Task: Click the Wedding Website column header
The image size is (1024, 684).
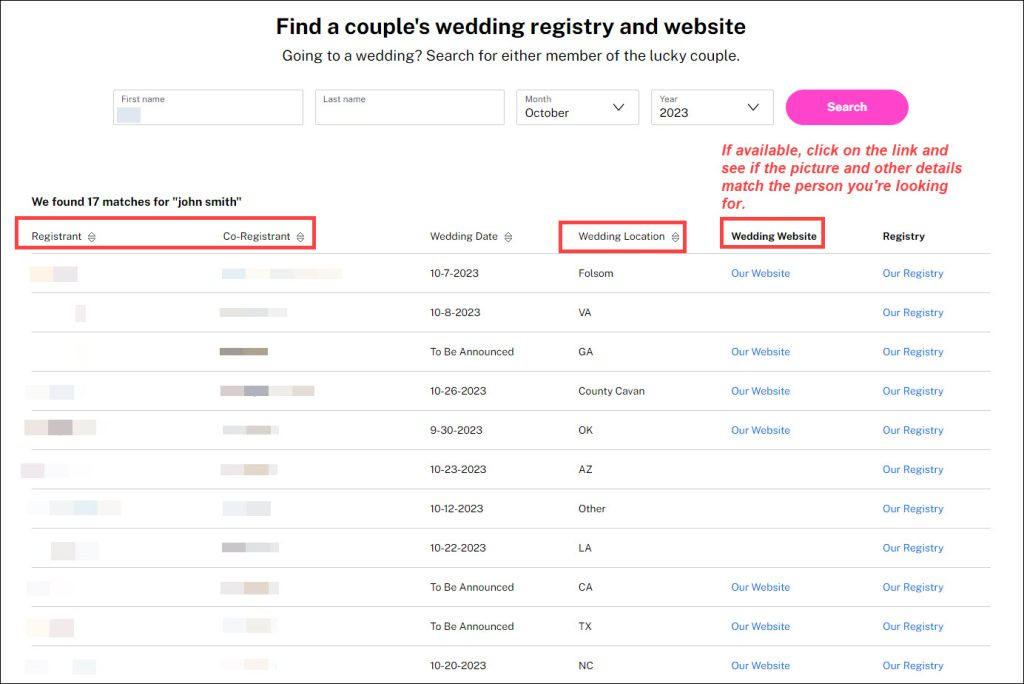Action: coord(772,236)
